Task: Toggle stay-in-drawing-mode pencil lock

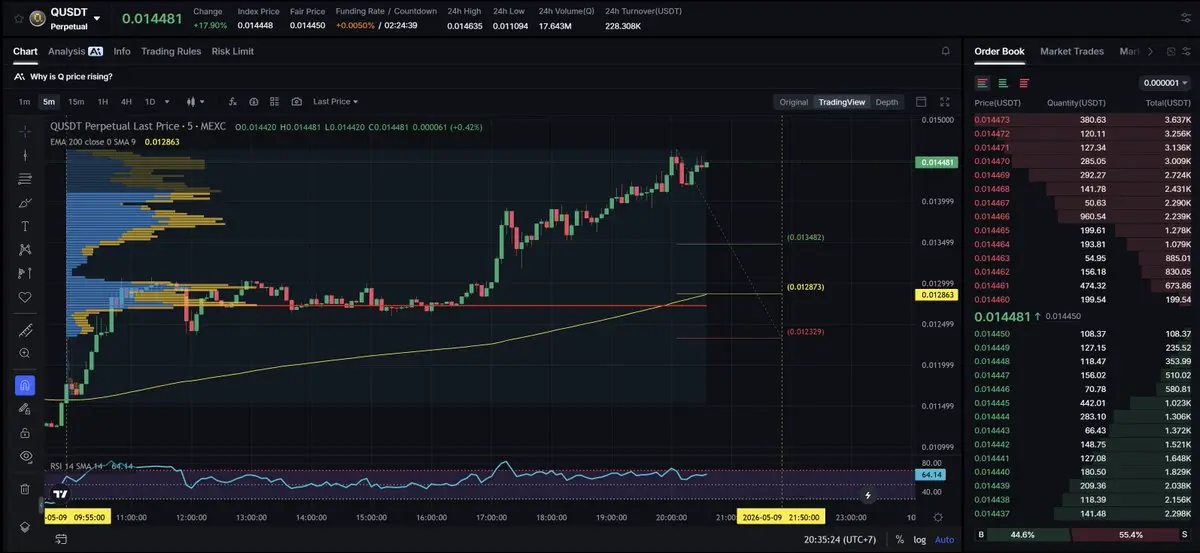Action: [x=25, y=409]
